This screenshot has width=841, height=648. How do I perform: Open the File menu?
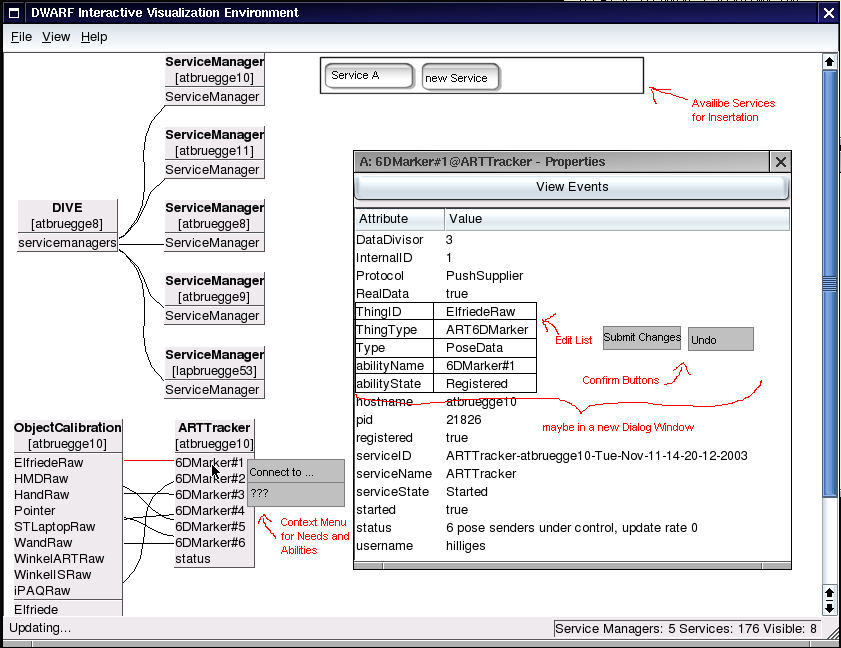tap(21, 37)
